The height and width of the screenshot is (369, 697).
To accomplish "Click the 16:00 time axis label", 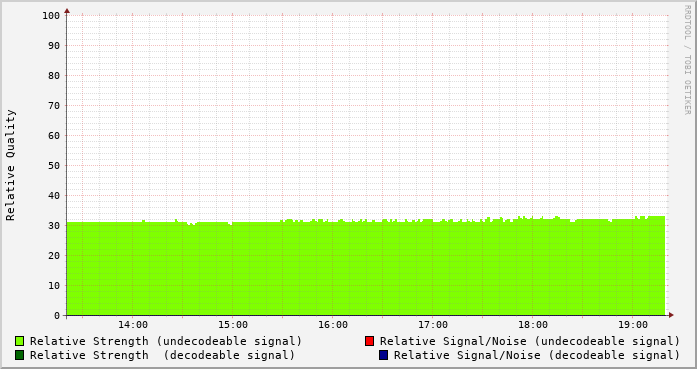I will point(333,325).
